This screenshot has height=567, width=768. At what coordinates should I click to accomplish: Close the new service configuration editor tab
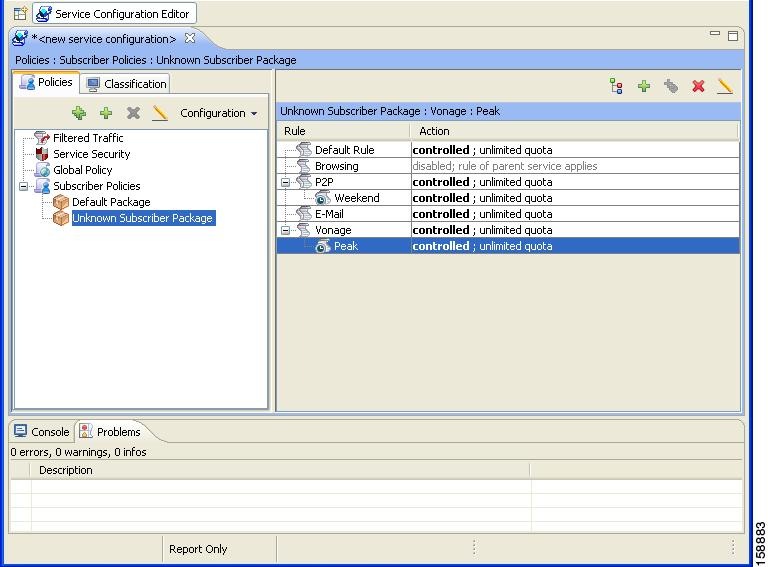tap(190, 39)
